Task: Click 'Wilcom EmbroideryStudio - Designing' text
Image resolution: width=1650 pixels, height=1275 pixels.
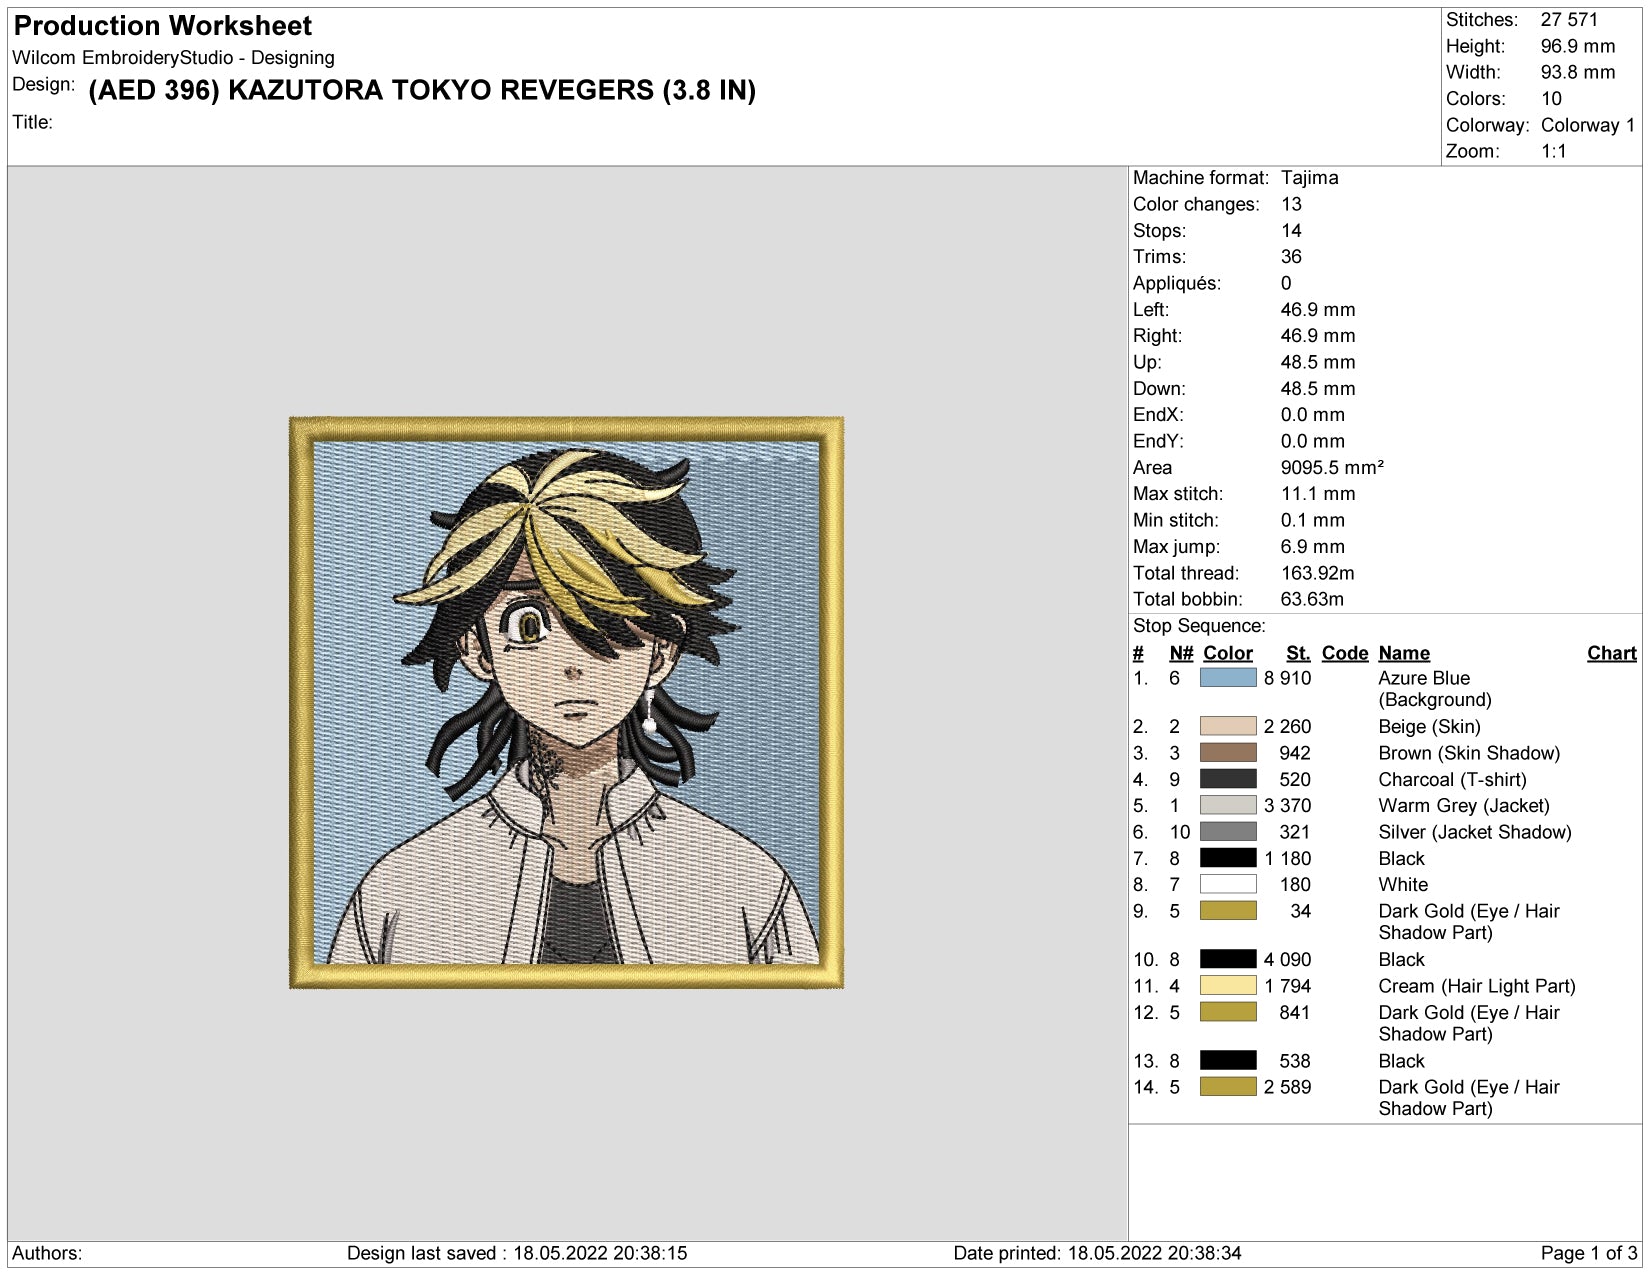Action: click(x=173, y=58)
